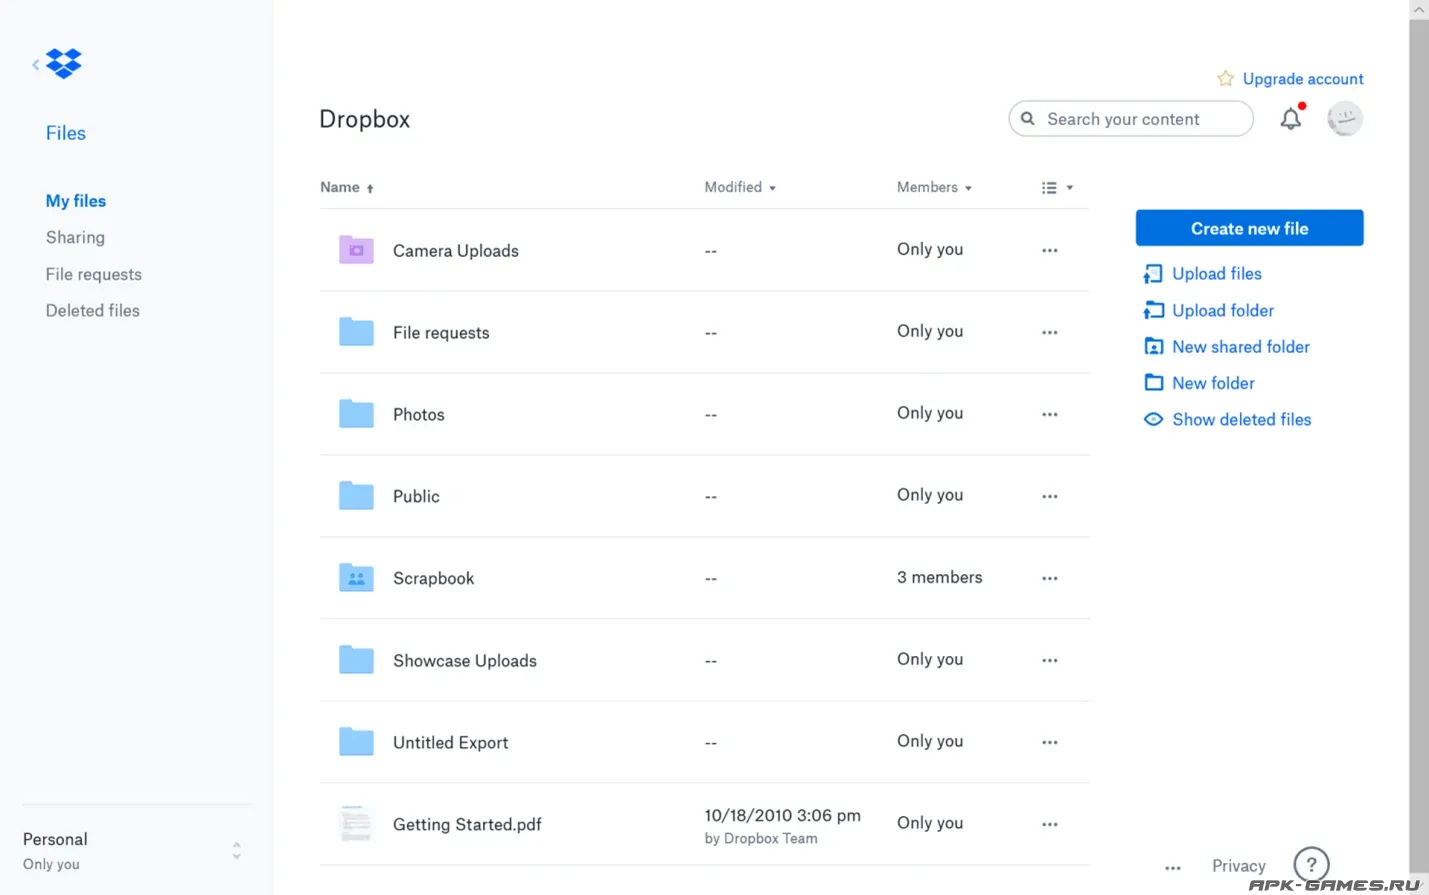The height and width of the screenshot is (895, 1429).
Task: Open more options for Showcase Uploads
Action: click(1049, 660)
